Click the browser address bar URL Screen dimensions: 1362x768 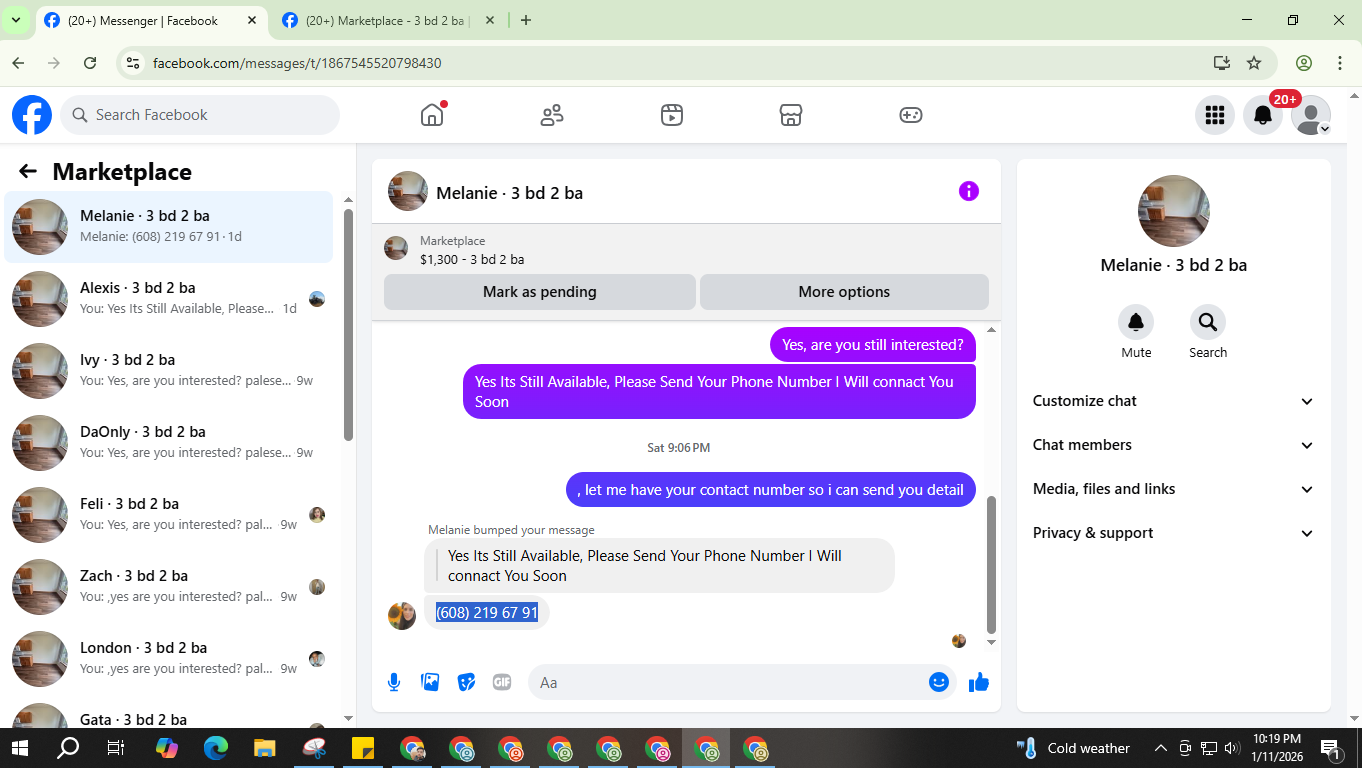[297, 63]
